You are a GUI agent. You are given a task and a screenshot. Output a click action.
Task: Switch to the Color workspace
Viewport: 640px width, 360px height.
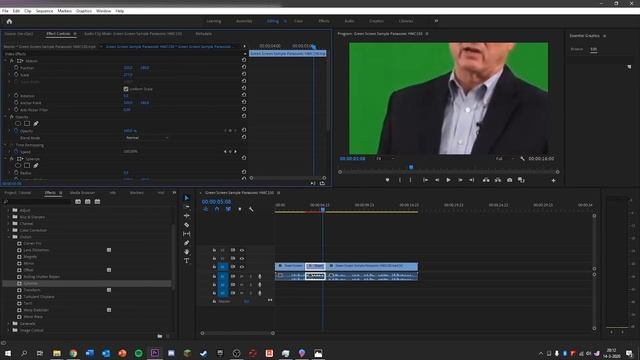point(299,21)
